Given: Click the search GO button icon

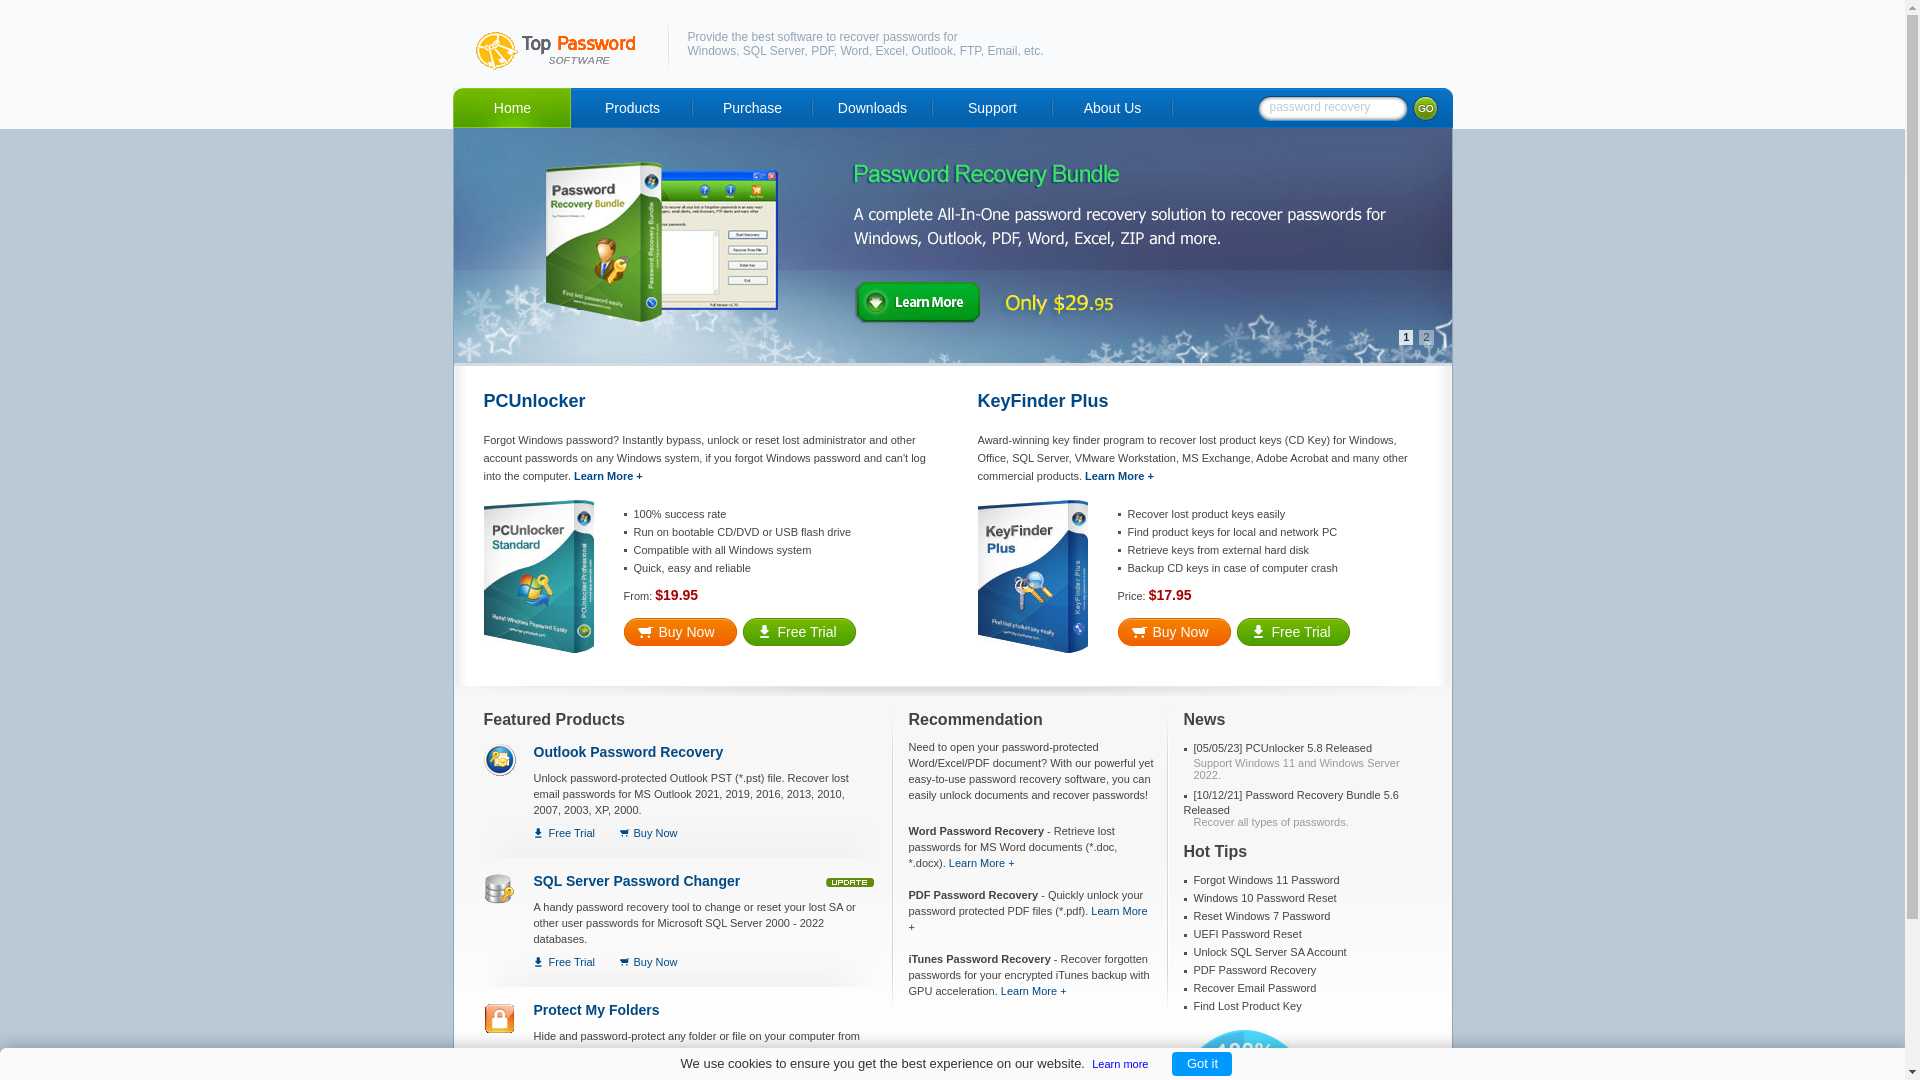Looking at the screenshot, I should pyautogui.click(x=1425, y=108).
